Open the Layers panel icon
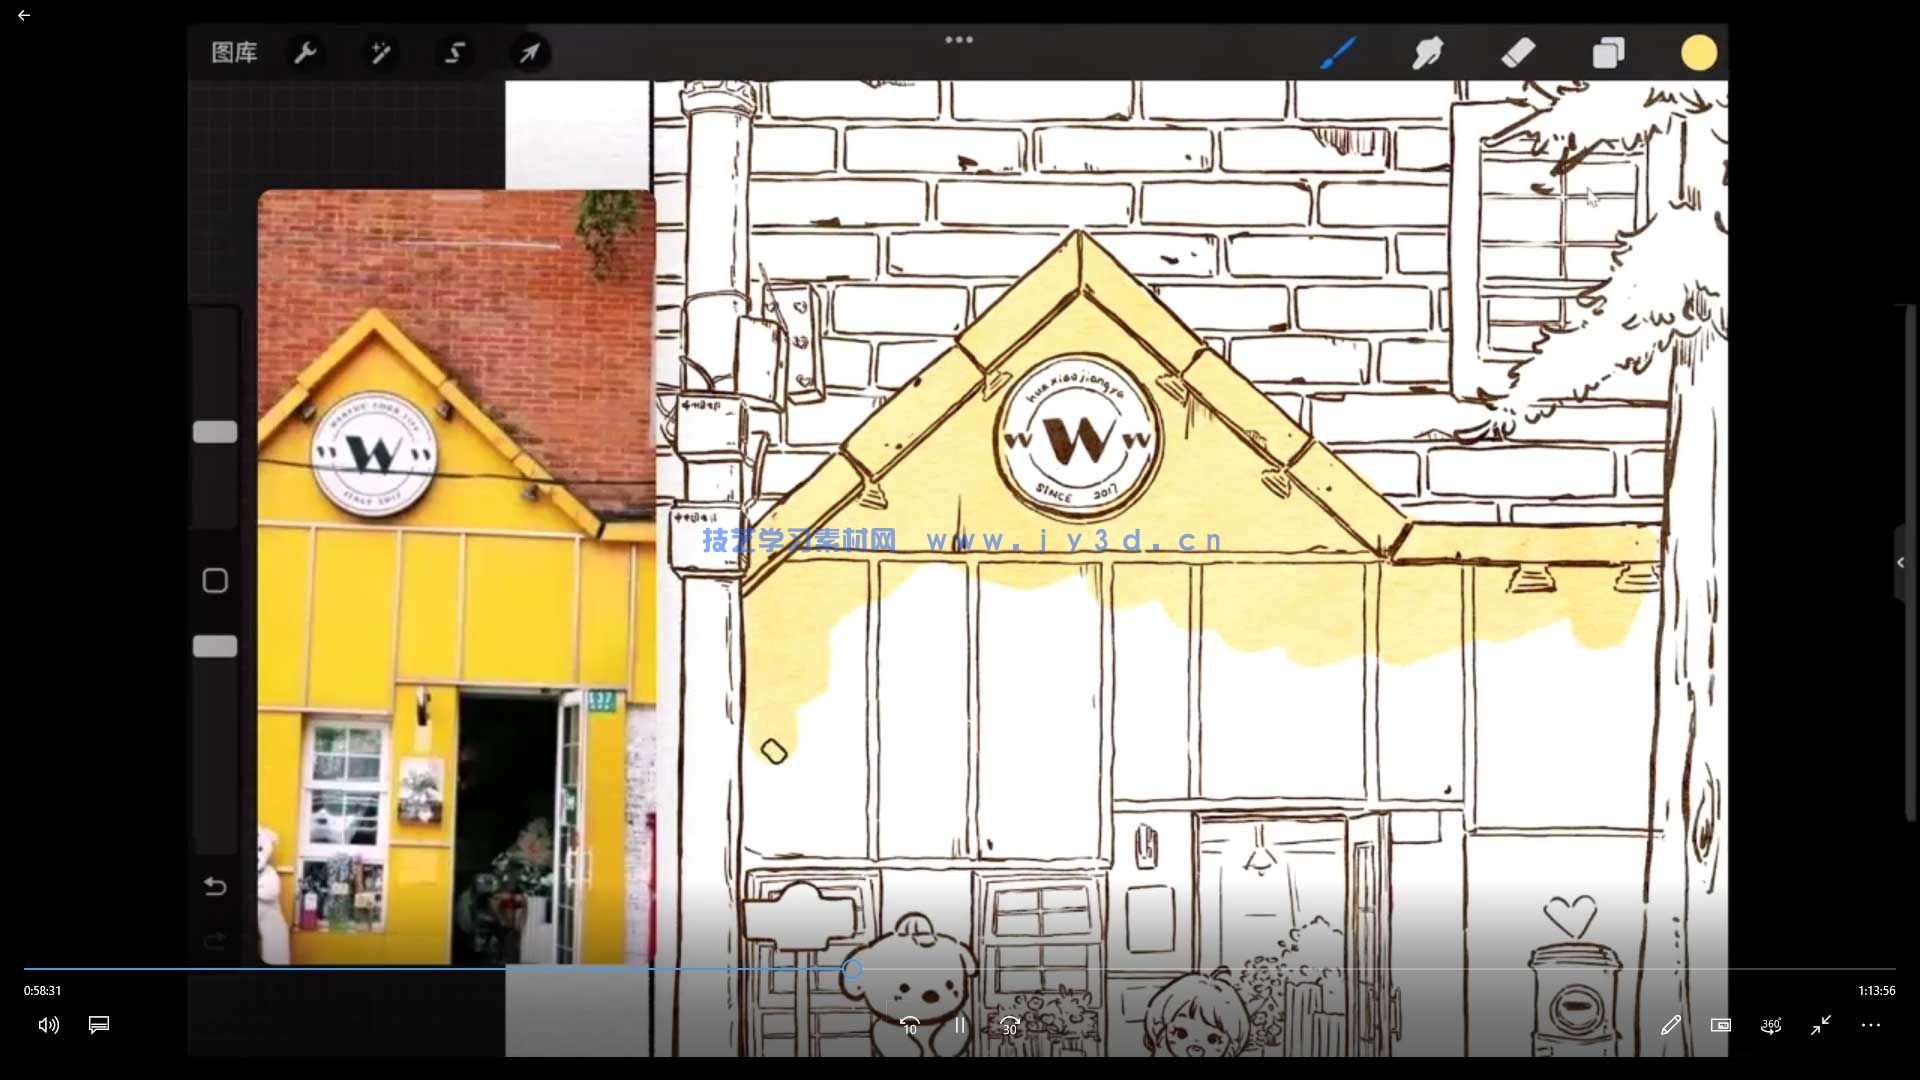1920x1080 pixels. [1608, 52]
